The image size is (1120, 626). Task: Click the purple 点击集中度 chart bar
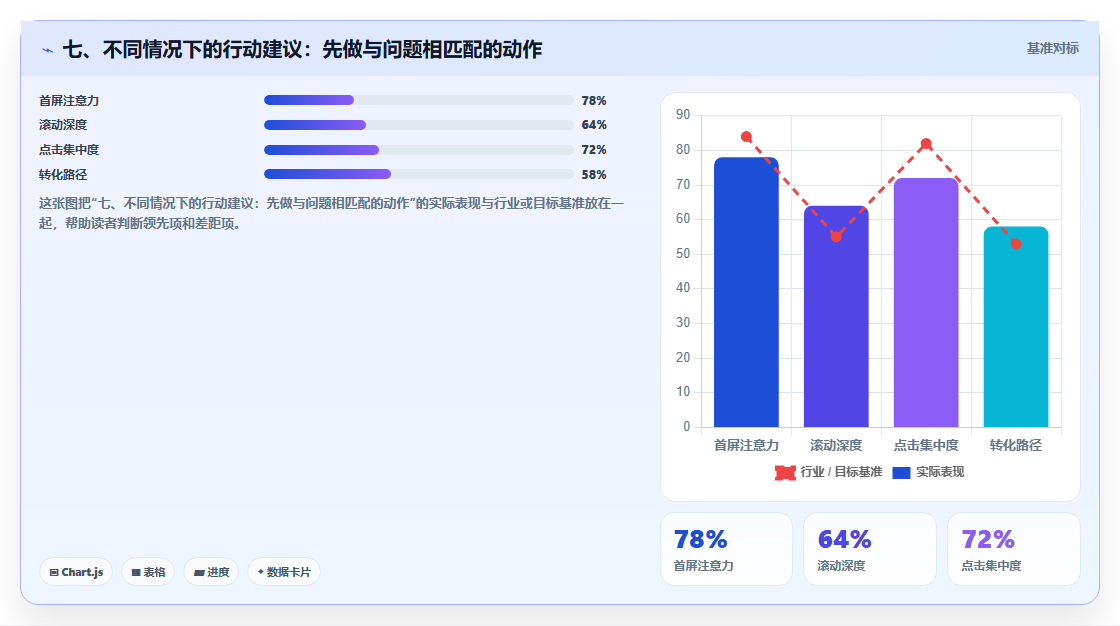coord(926,303)
